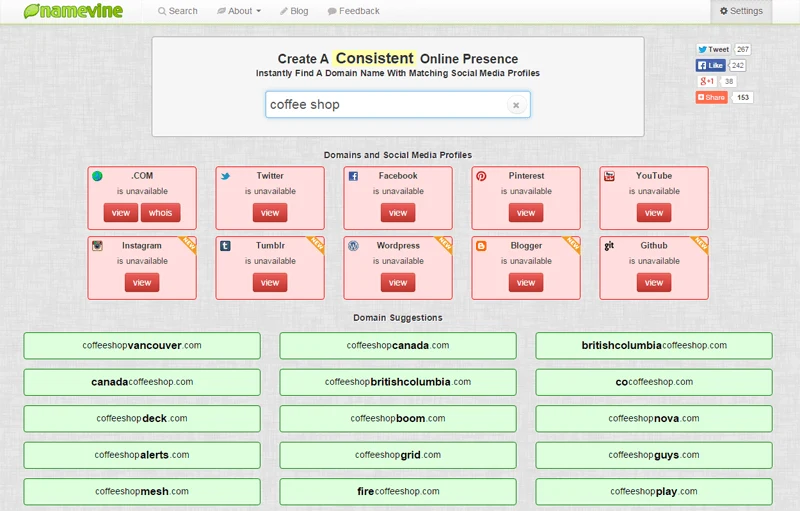Select suggestion coffeeshopbritishcolumbia.com

click(x=398, y=382)
